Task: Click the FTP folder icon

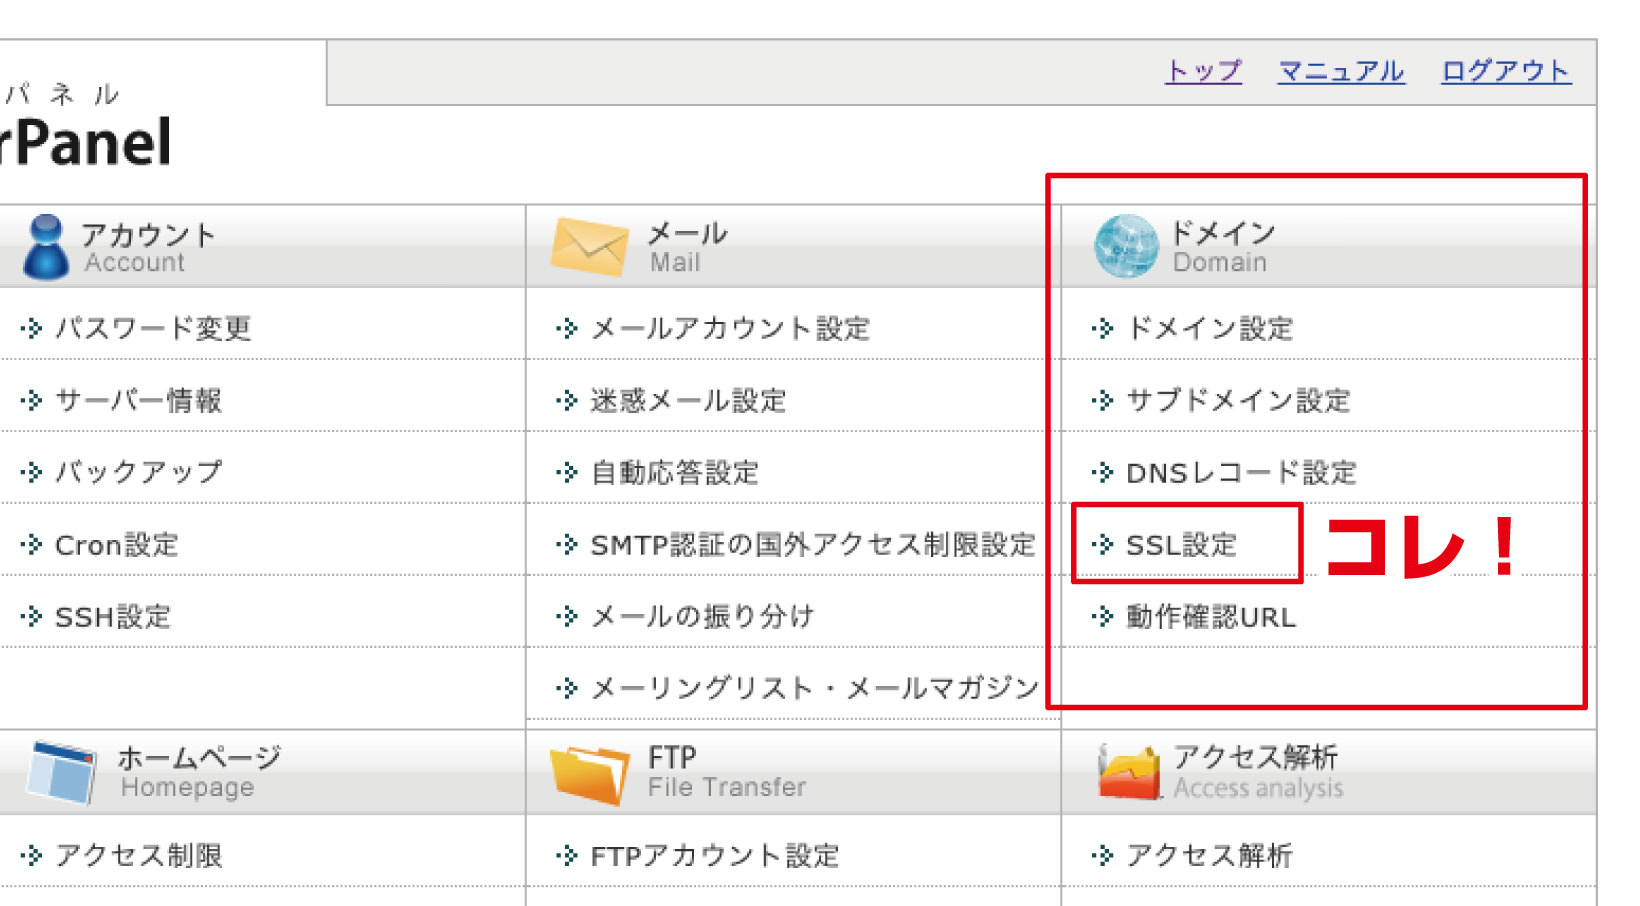Action: tap(589, 773)
